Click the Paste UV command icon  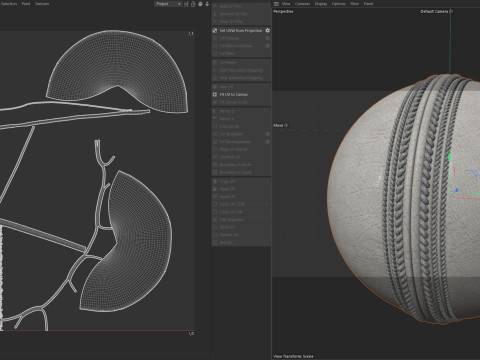pyautogui.click(x=215, y=189)
